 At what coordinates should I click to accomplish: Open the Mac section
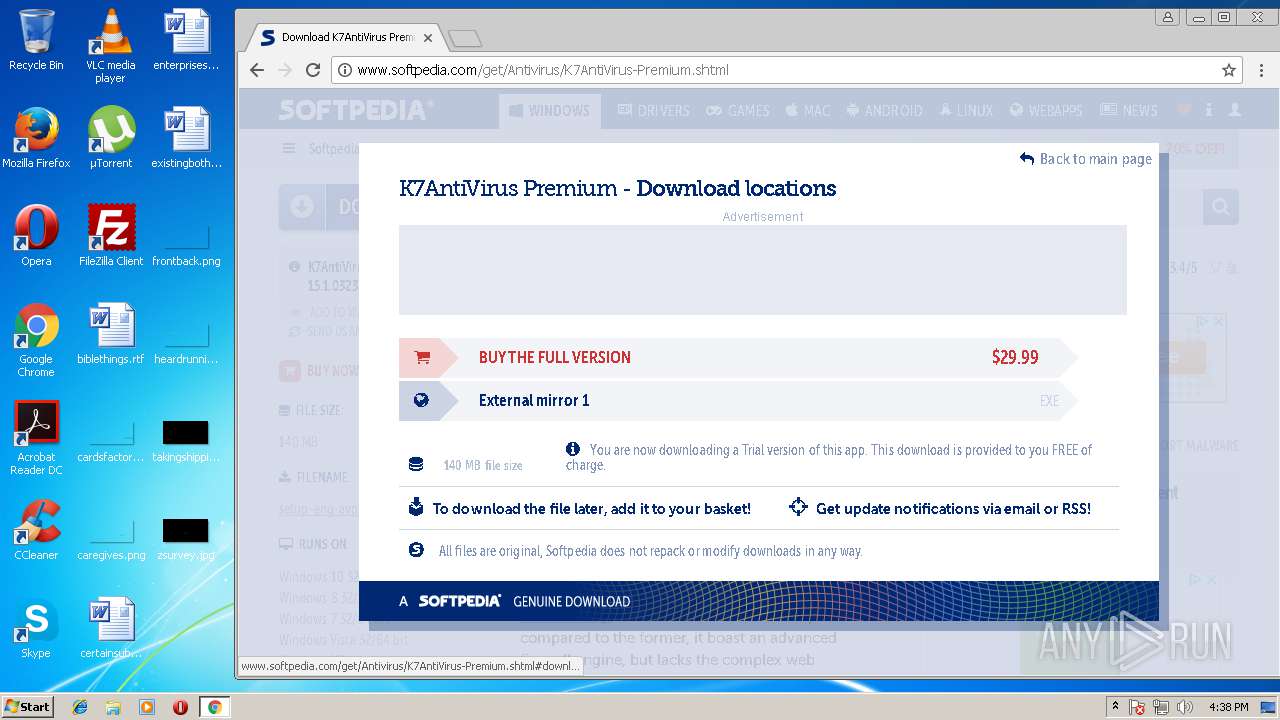[x=808, y=110]
